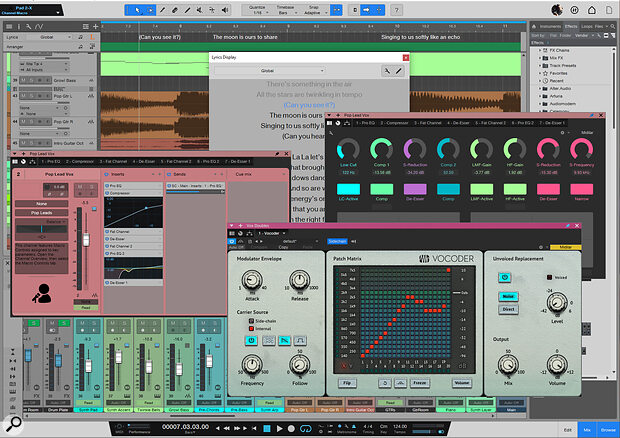
Task: Open the Edit view tab
Action: 567,430
